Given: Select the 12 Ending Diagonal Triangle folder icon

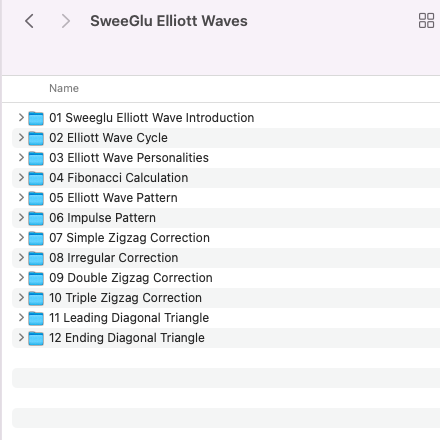Looking at the screenshot, I should (36, 338).
